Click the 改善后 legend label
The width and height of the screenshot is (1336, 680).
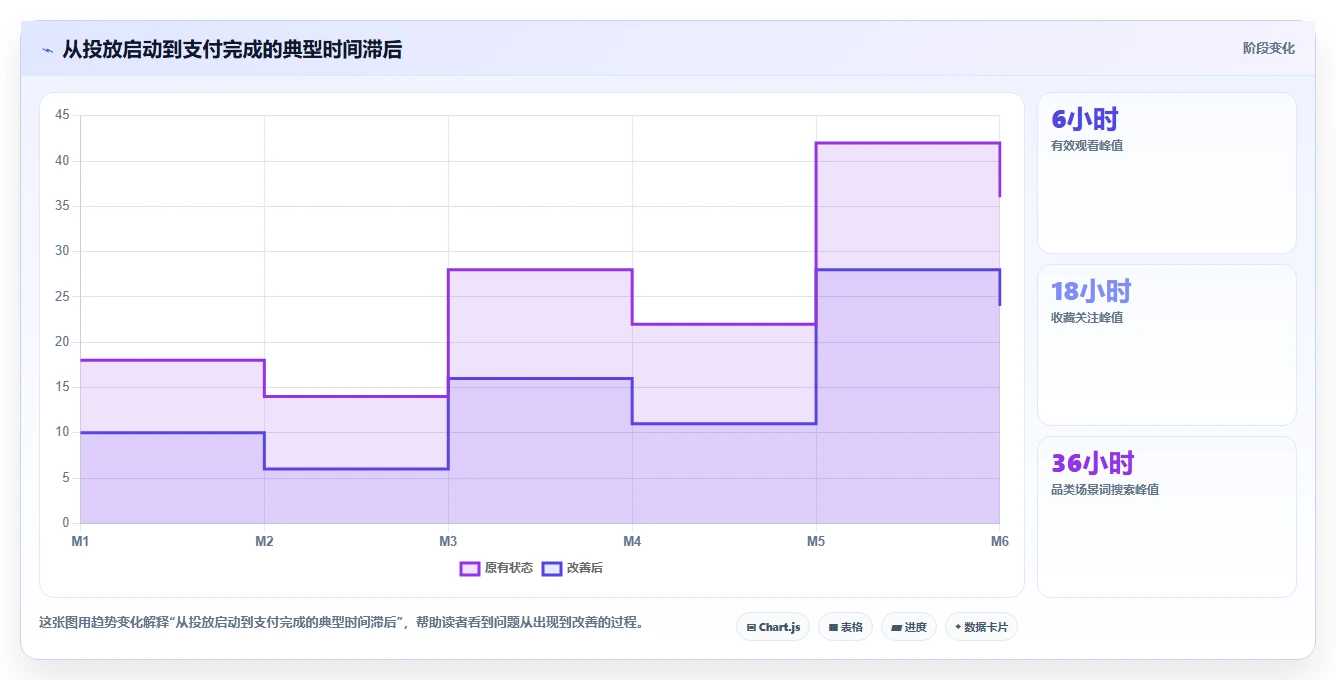click(x=585, y=568)
